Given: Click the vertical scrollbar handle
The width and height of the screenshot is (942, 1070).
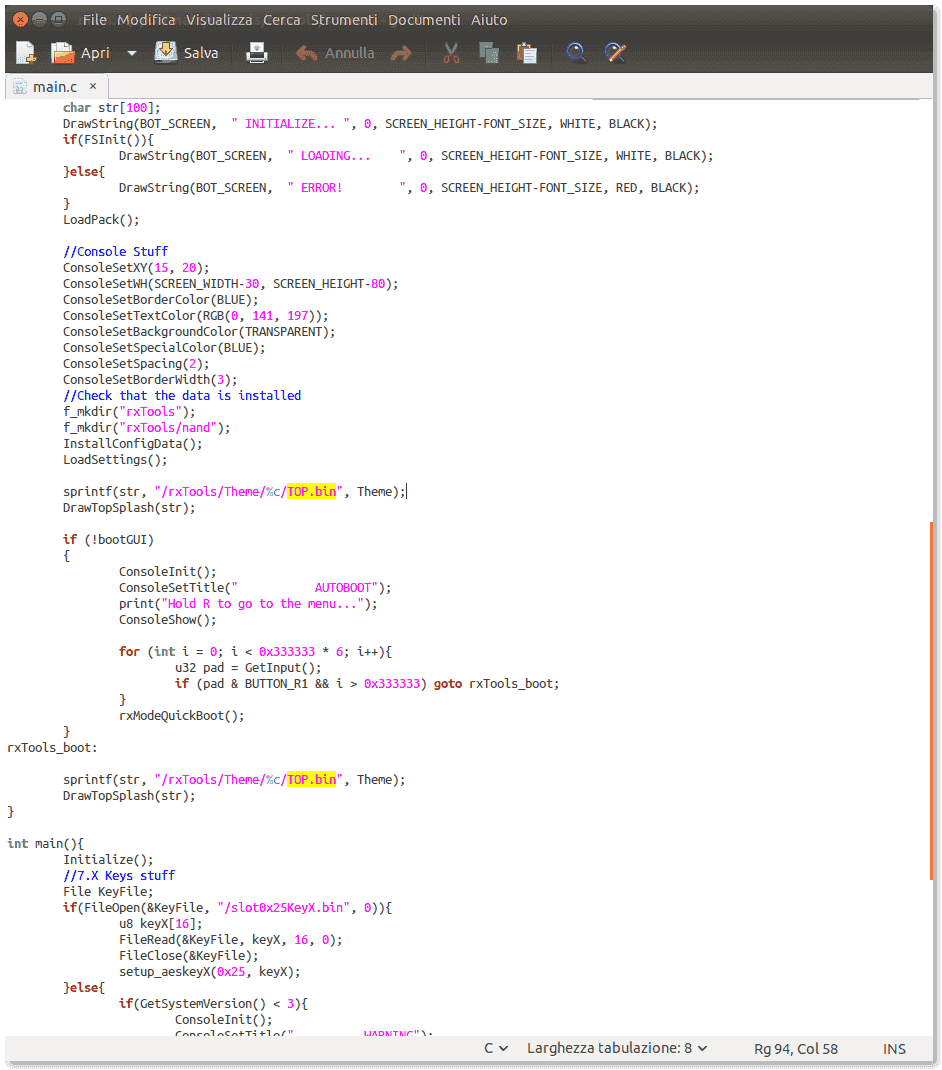Looking at the screenshot, I should (931, 700).
